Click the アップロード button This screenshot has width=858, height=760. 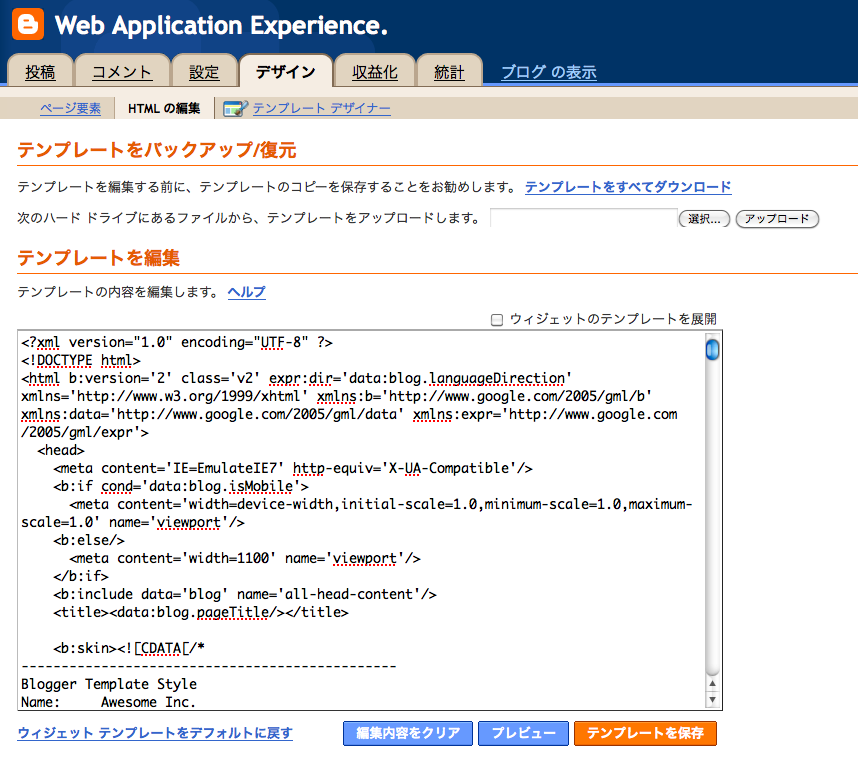pyautogui.click(x=777, y=219)
